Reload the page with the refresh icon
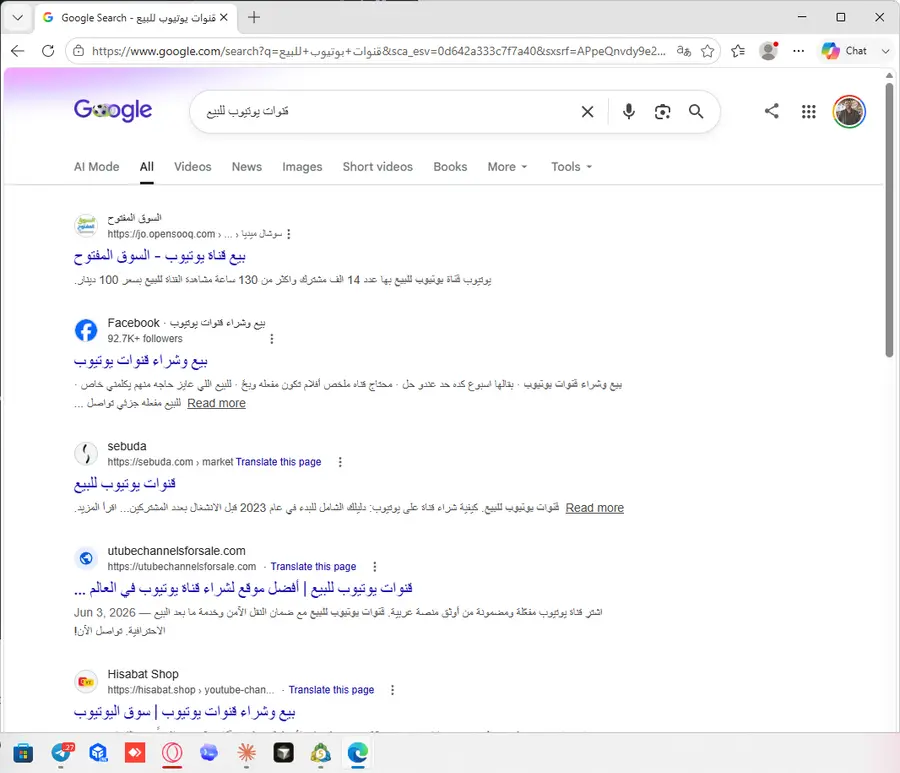Image resolution: width=900 pixels, height=773 pixels. click(48, 51)
